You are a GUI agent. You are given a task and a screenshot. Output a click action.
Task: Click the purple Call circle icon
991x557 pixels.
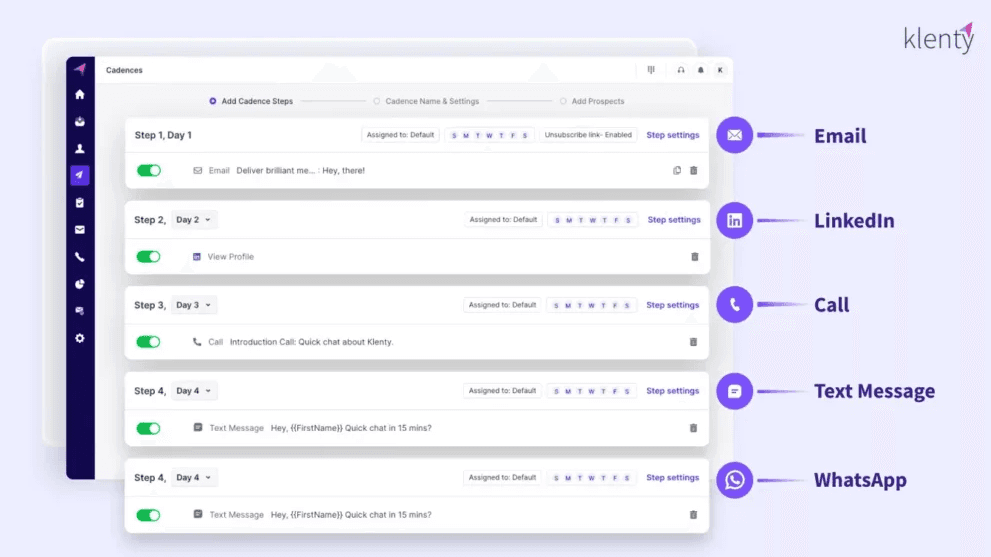coord(734,305)
